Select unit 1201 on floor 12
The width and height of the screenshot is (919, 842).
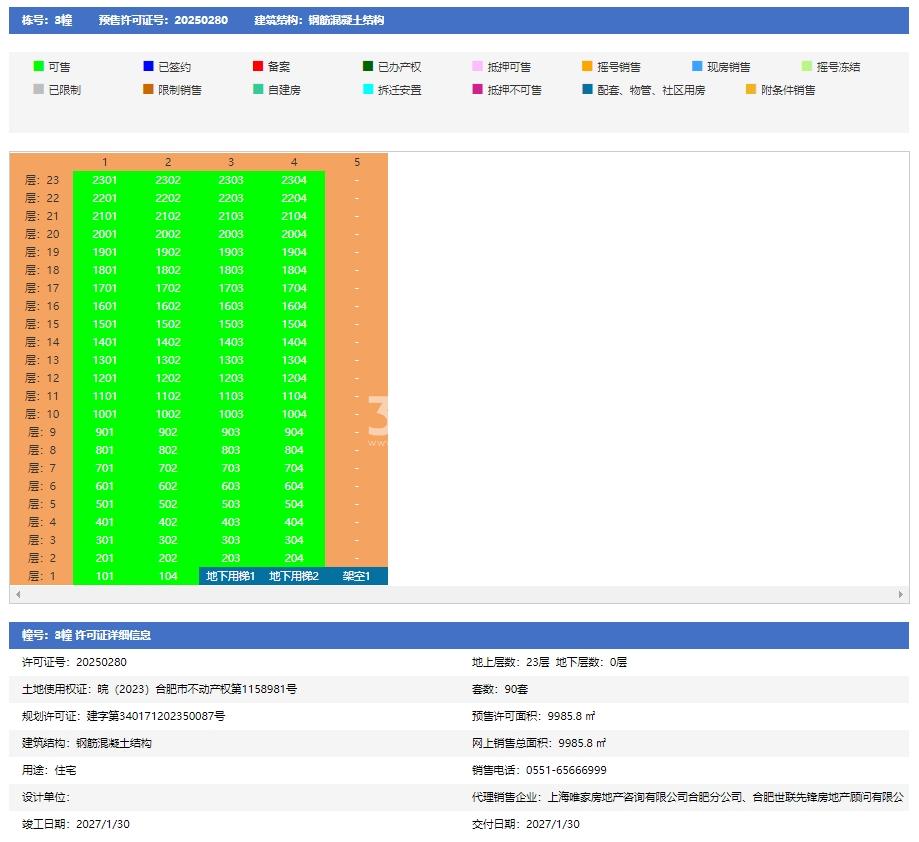coord(104,378)
